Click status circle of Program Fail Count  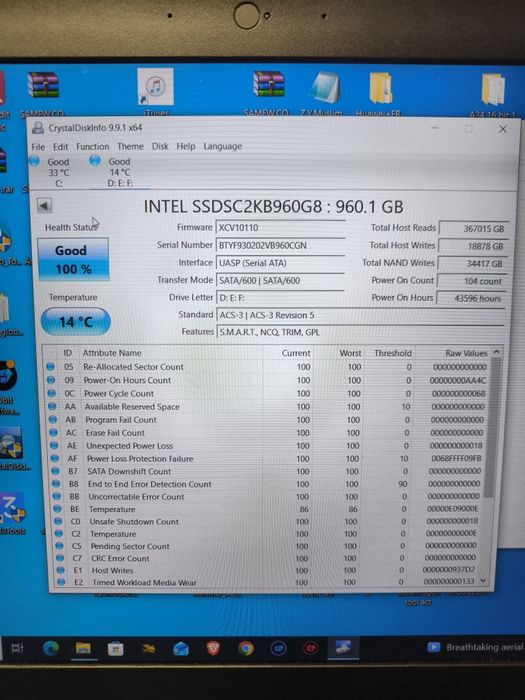(x=53, y=420)
